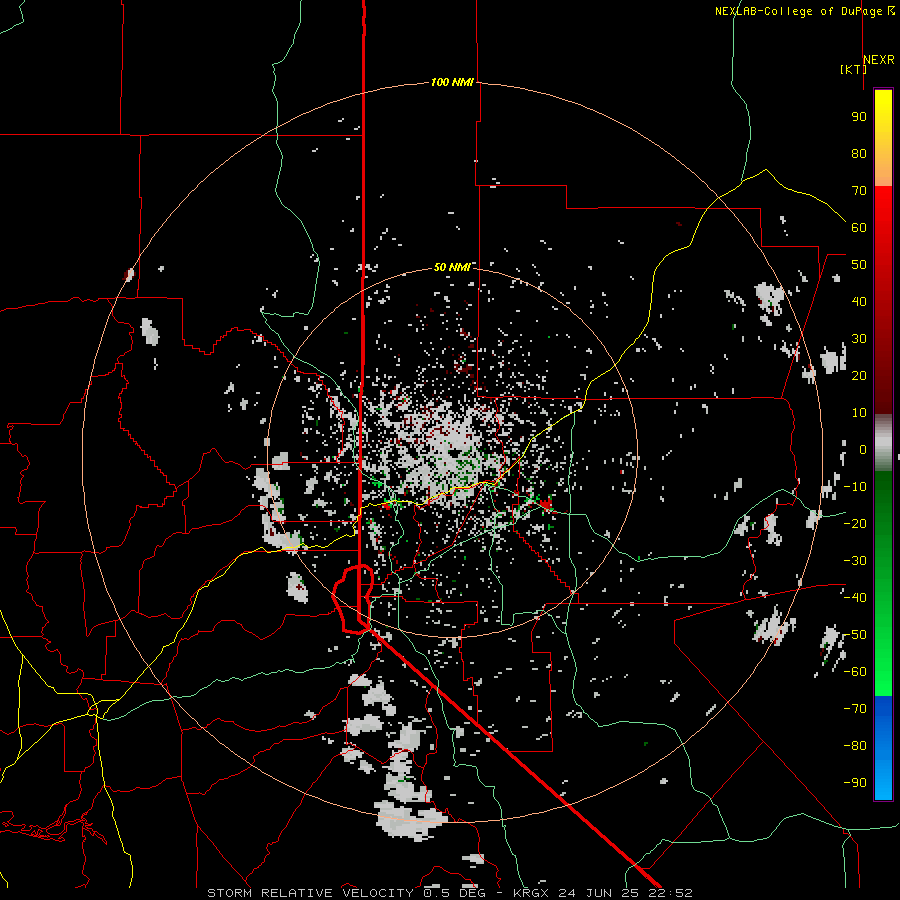Click the 60 value on velocity scale
Image resolution: width=900 pixels, height=900 pixels.
coord(859,227)
